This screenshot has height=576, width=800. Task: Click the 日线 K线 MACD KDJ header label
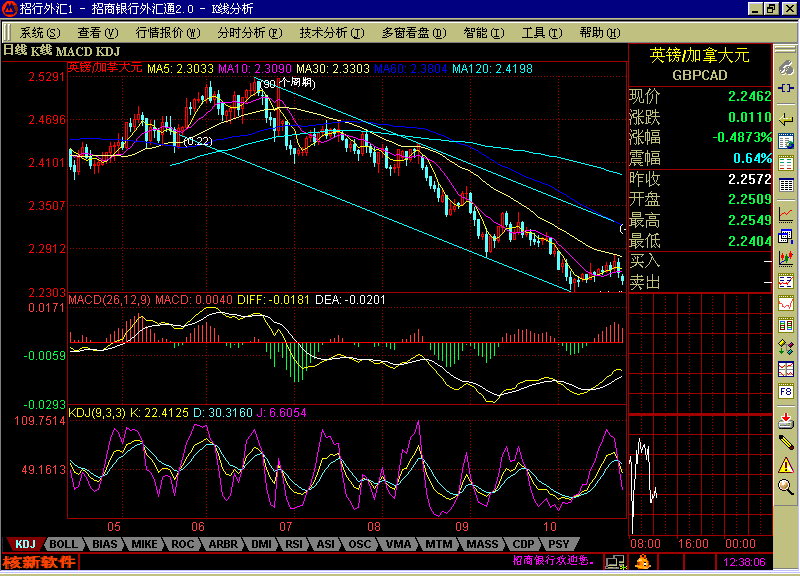(62, 51)
